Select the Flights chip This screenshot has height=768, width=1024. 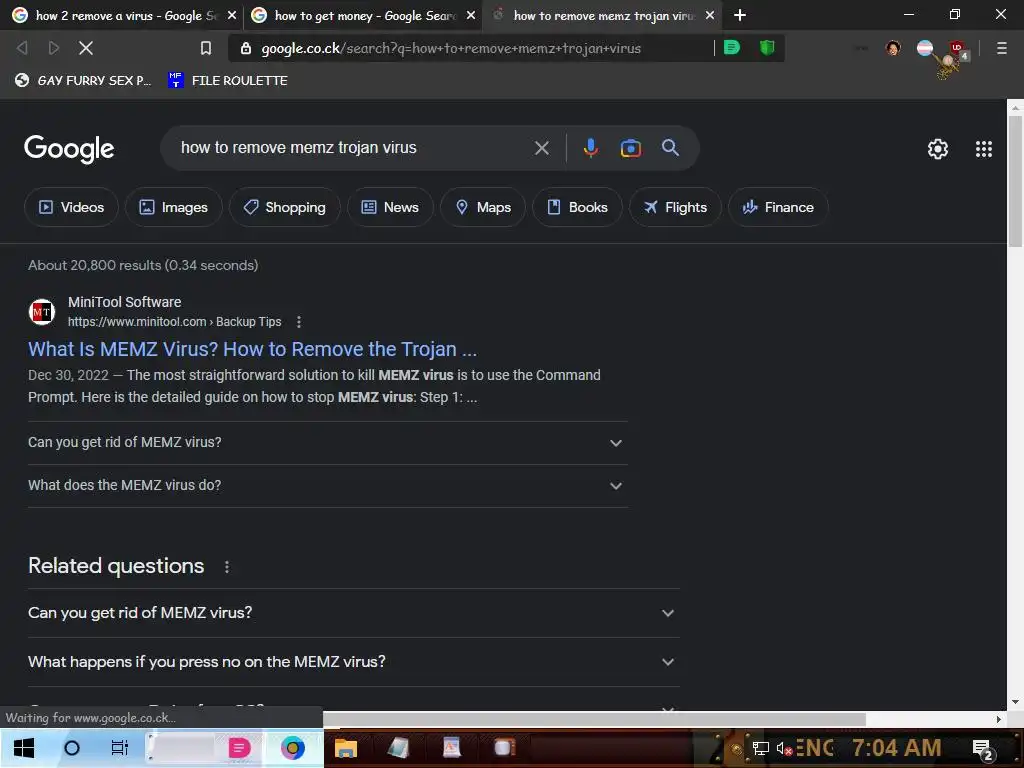(675, 207)
